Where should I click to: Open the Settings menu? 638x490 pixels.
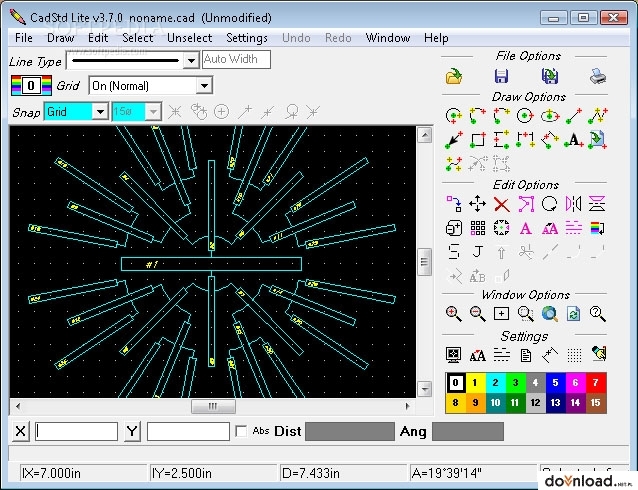point(247,38)
